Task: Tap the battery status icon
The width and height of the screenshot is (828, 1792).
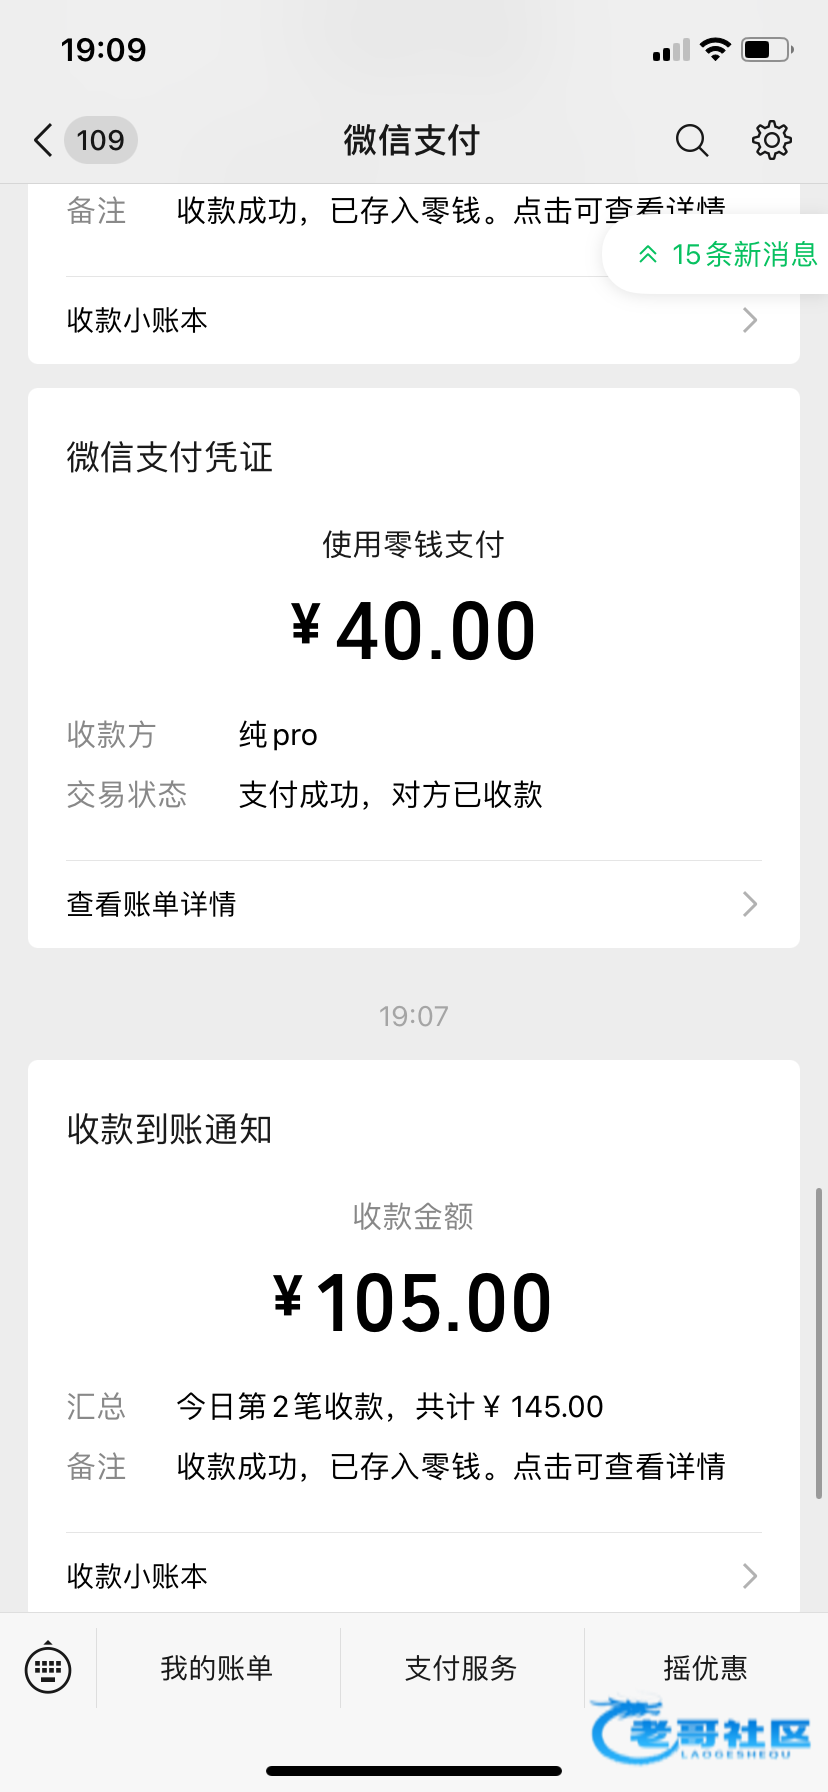Action: click(x=766, y=49)
